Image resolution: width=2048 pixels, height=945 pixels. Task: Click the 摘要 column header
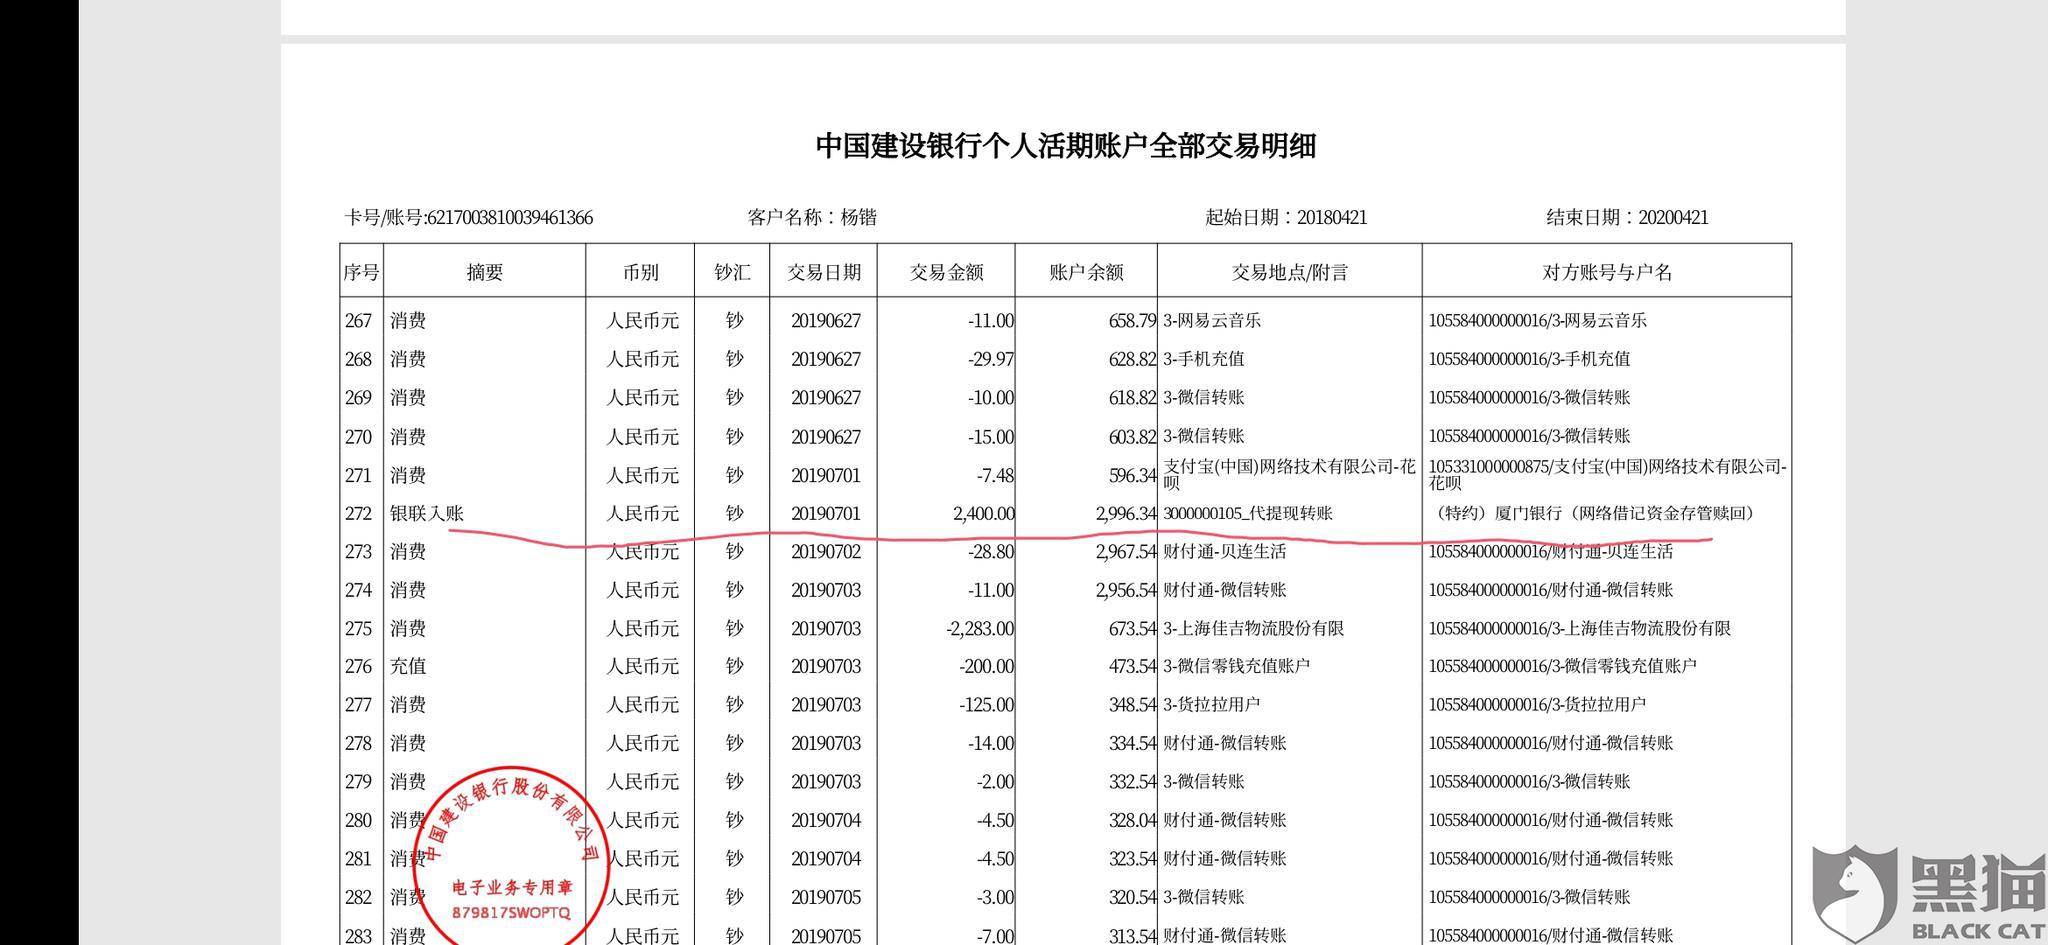coord(485,272)
